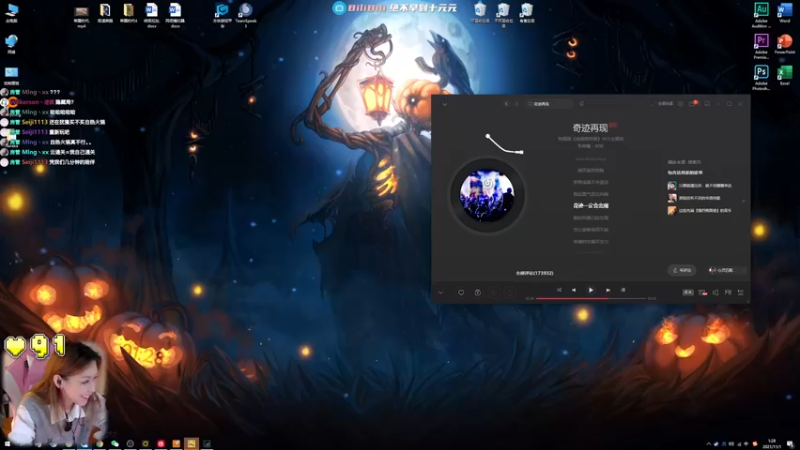Select the Control Panel desktop icon

click(x=11, y=76)
